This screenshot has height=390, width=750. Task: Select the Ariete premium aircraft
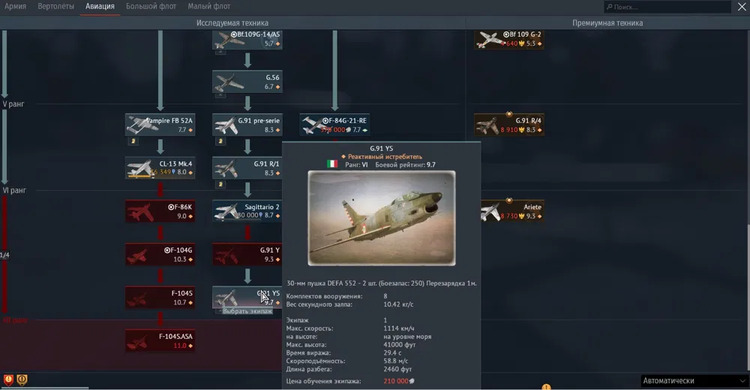point(509,212)
